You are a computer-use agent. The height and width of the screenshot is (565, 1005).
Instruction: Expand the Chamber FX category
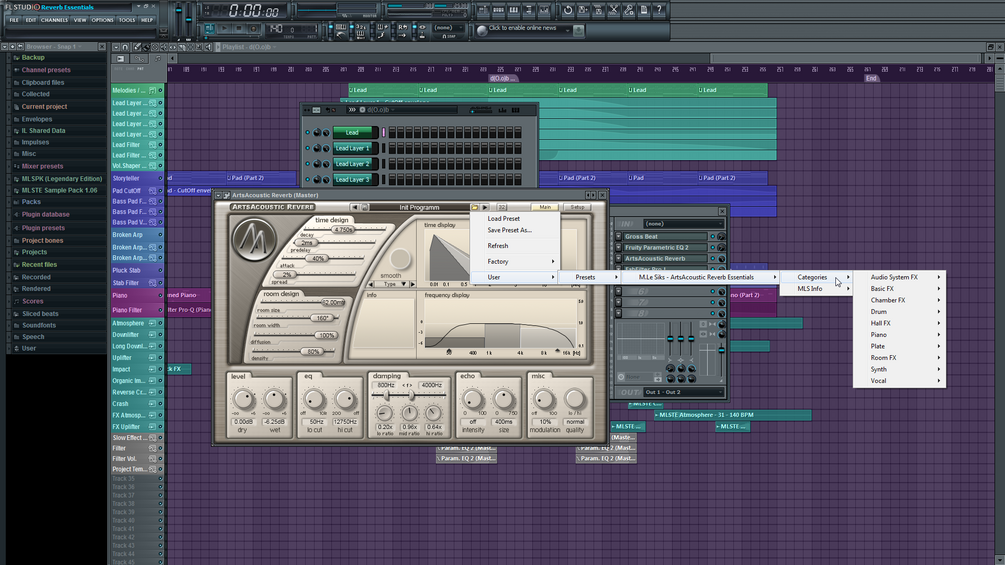899,300
